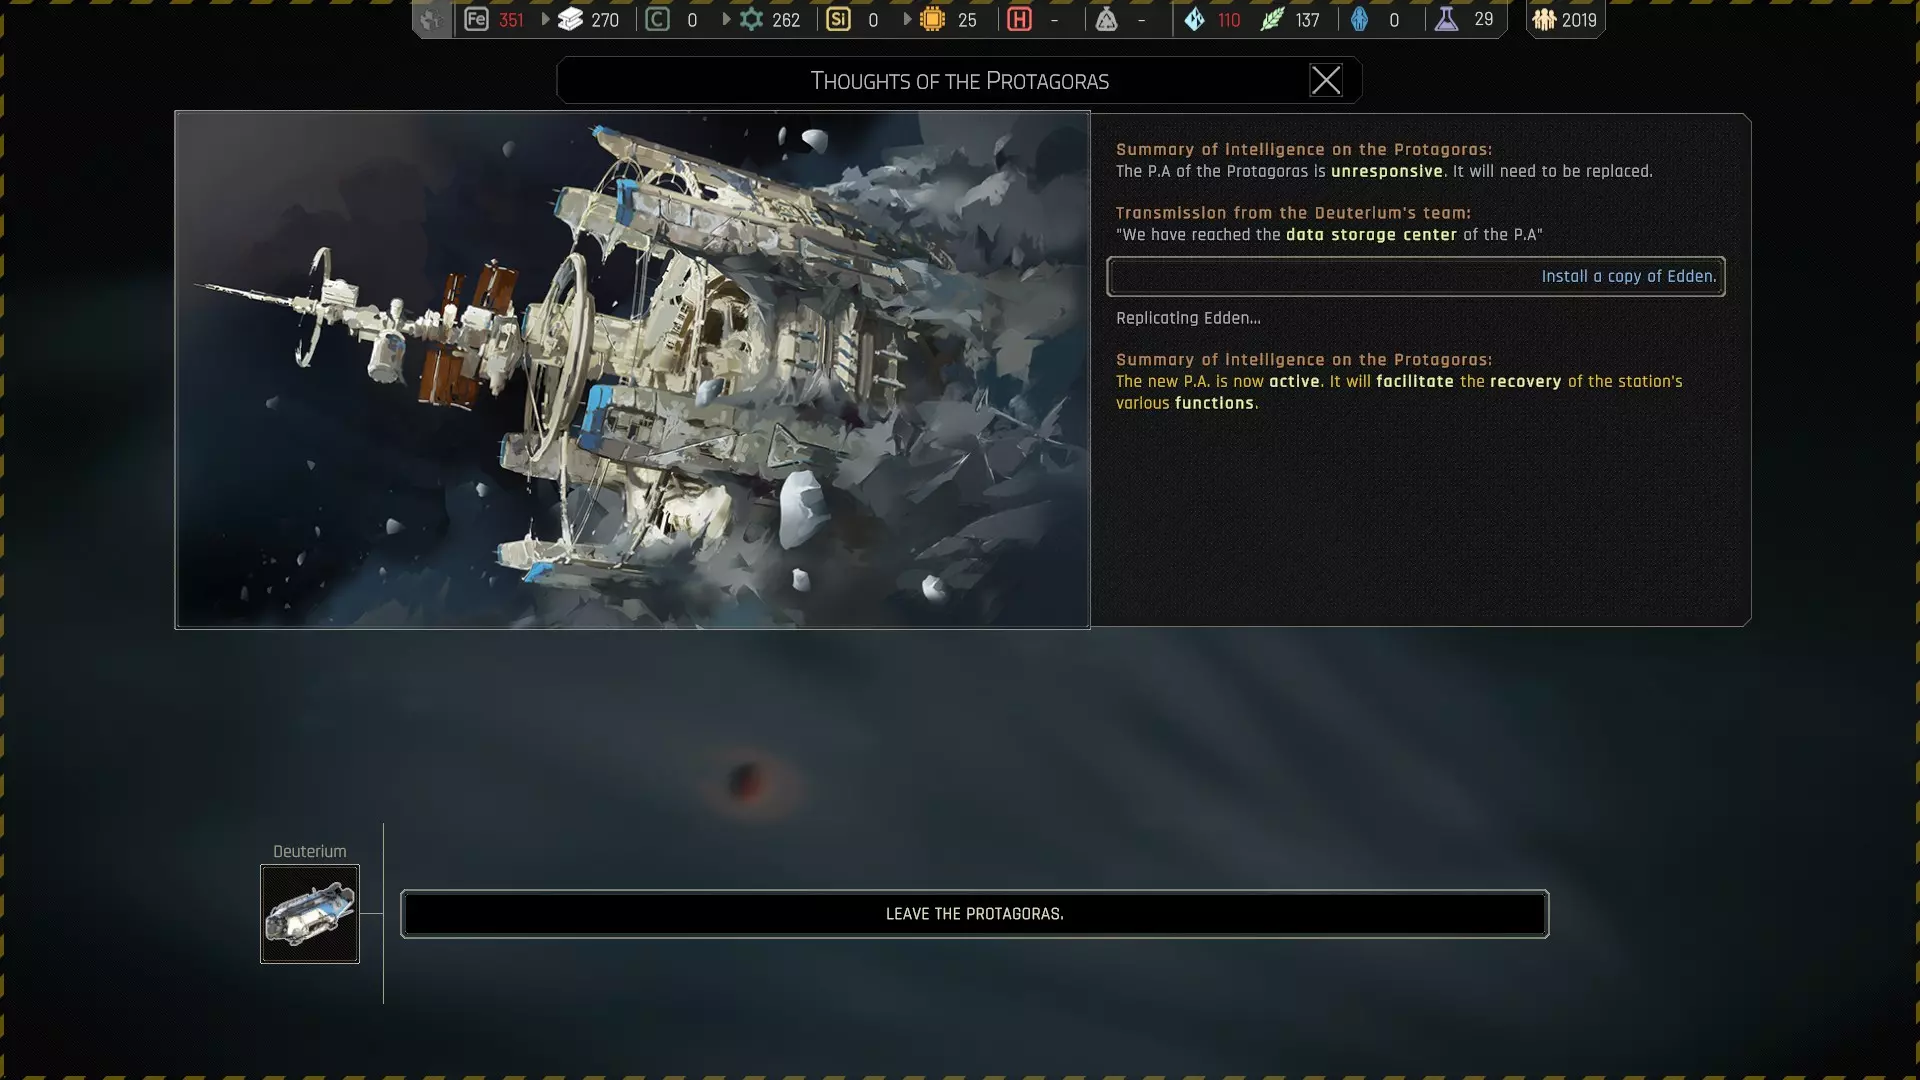
Task: Click the blue cryopod figure icon
Action: 1359,19
